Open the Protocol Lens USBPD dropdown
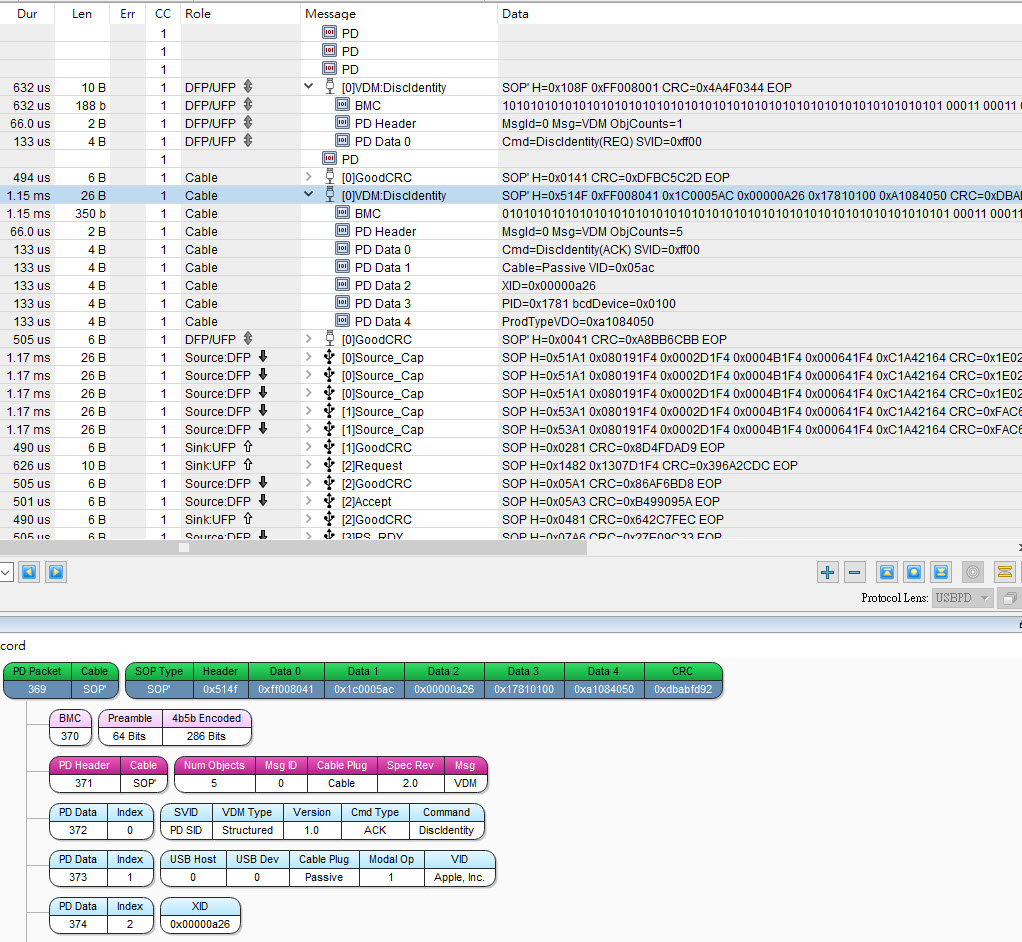 coord(963,598)
